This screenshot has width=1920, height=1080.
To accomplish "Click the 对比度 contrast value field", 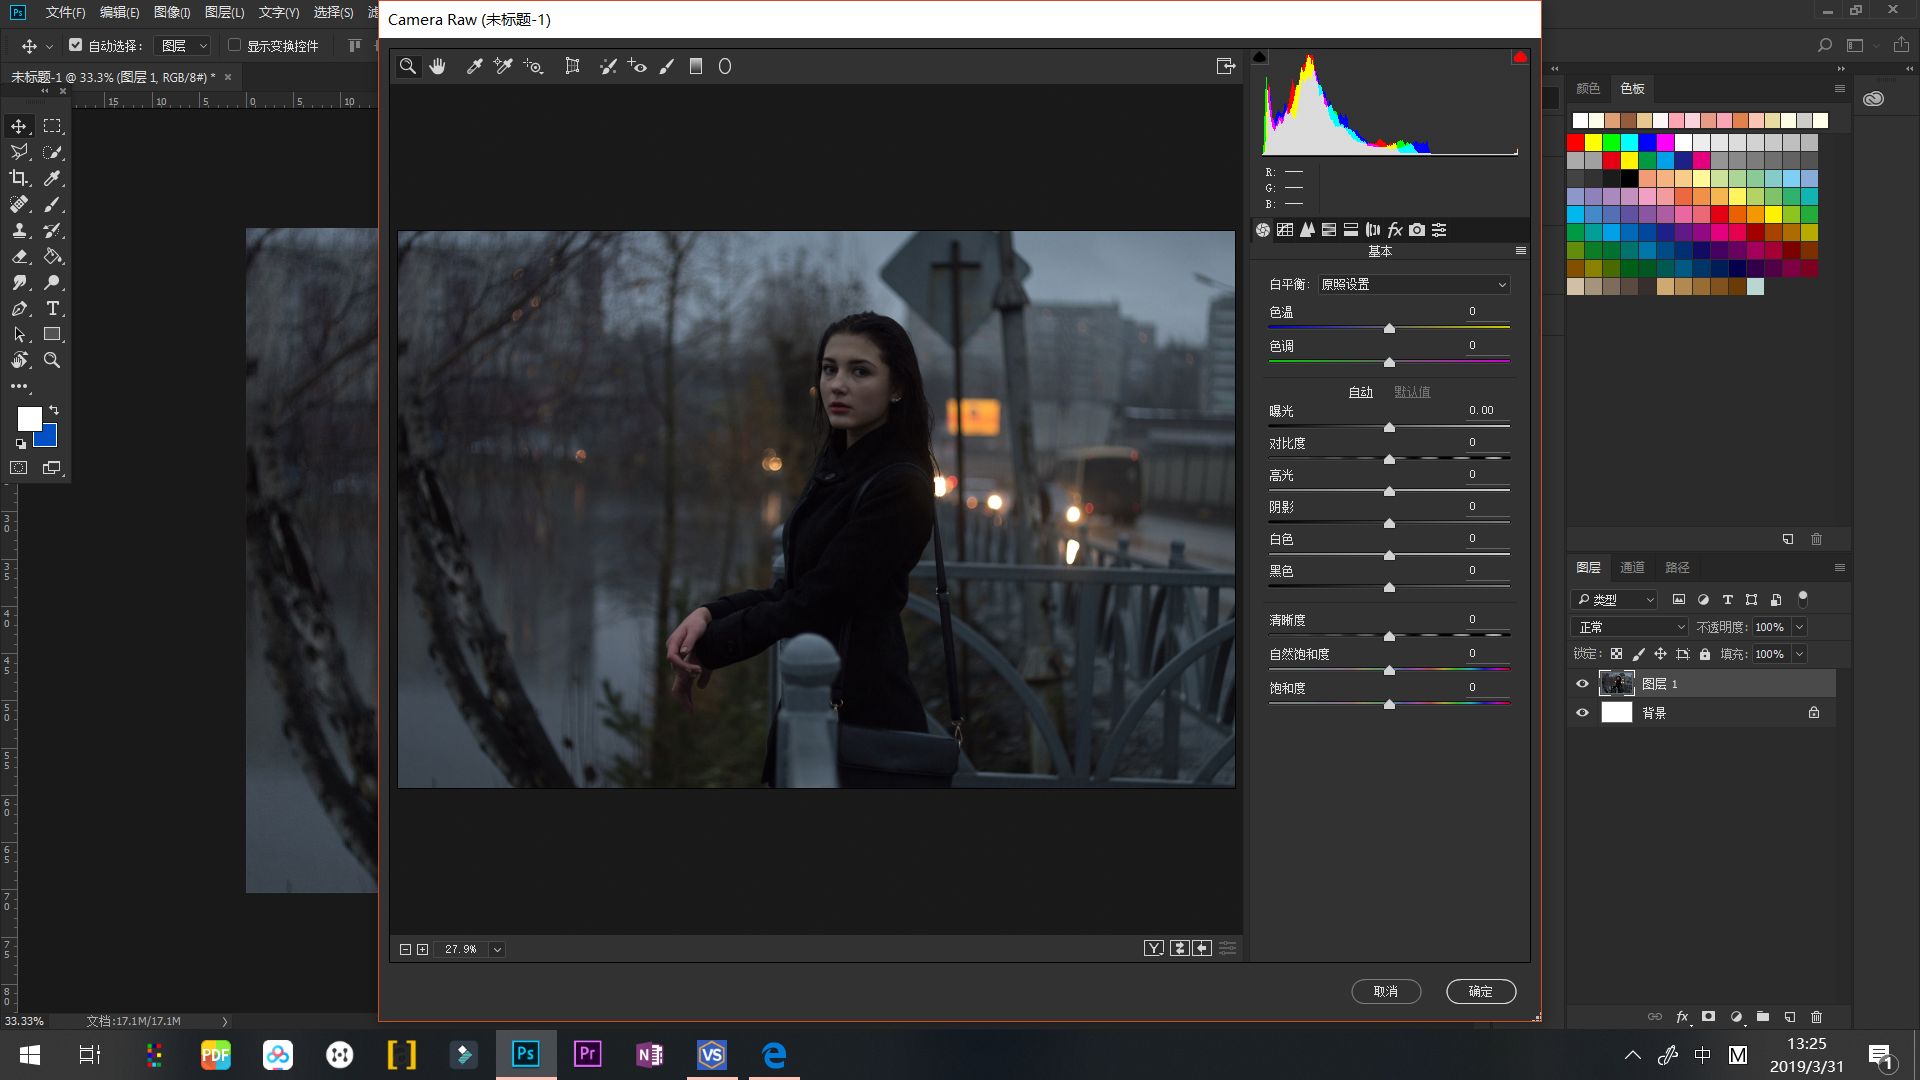I will click(x=1485, y=443).
